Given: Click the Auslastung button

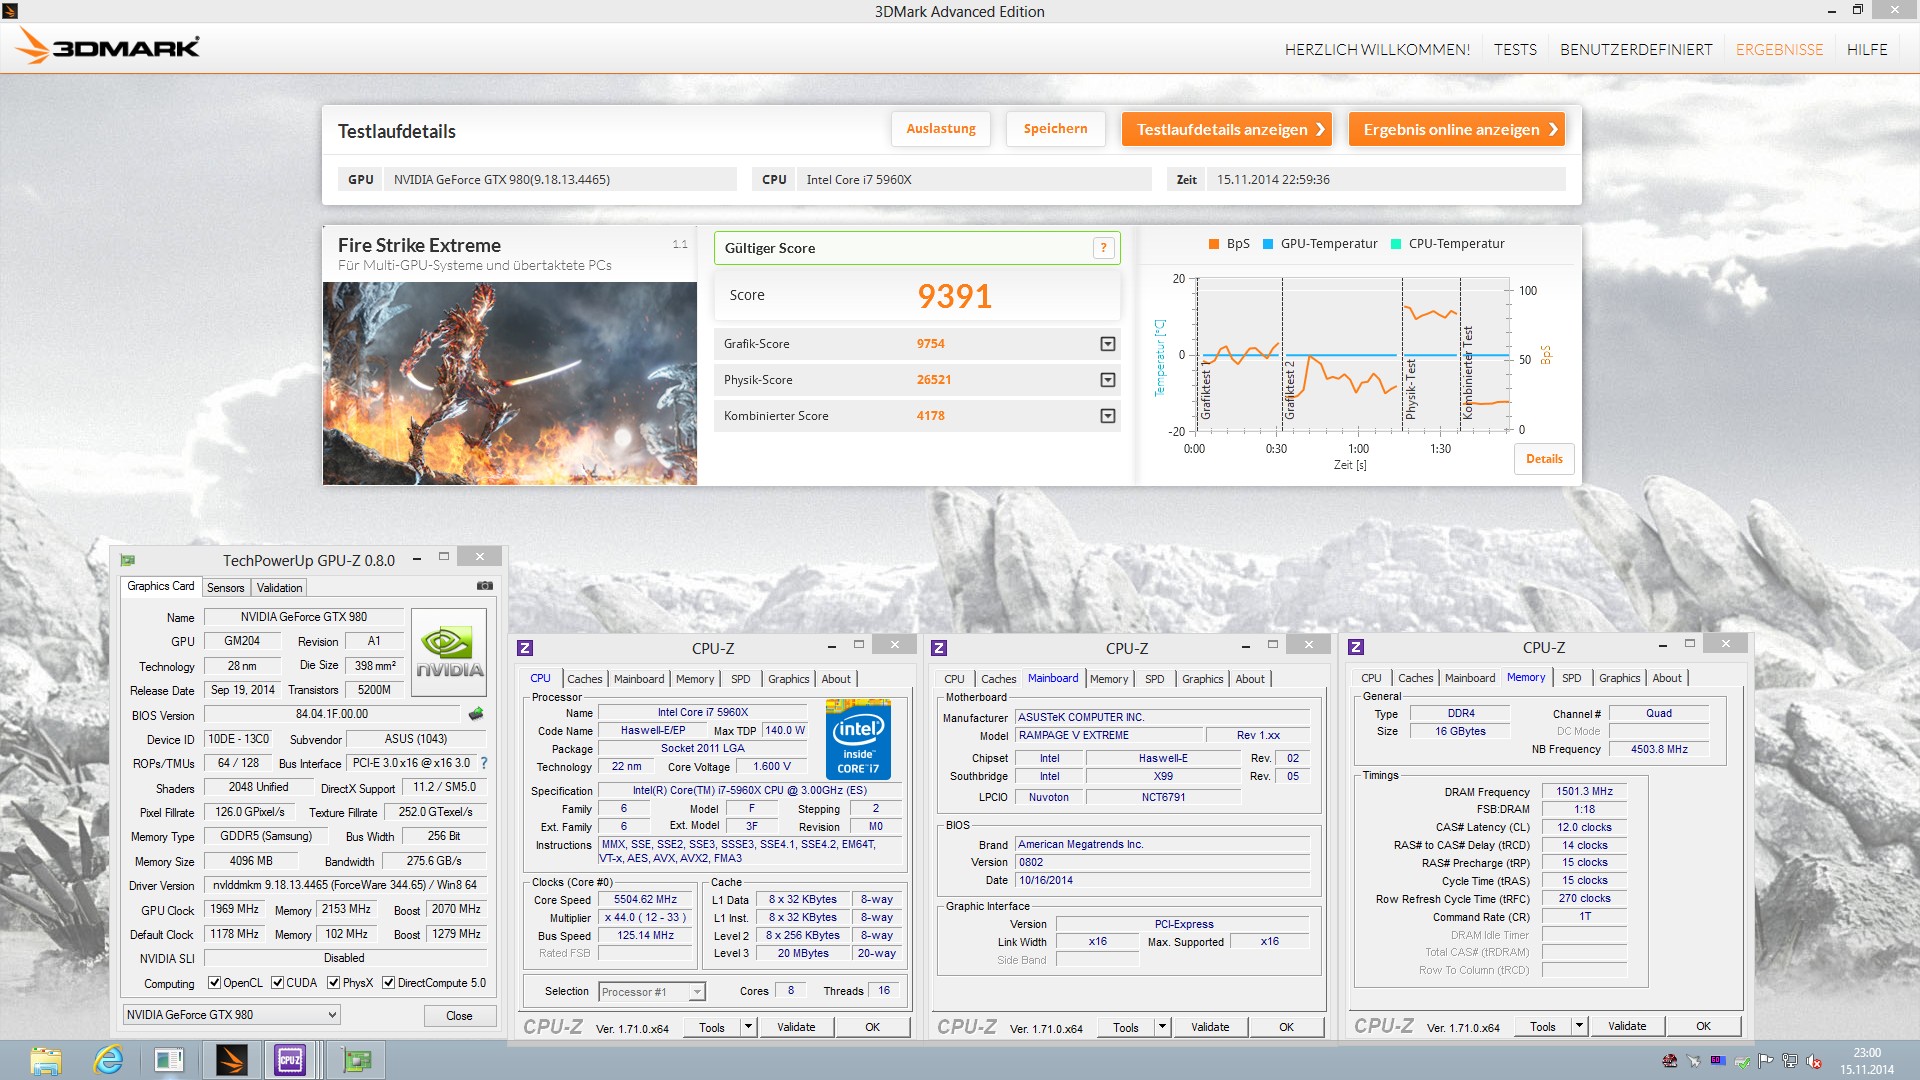Looking at the screenshot, I should point(941,129).
